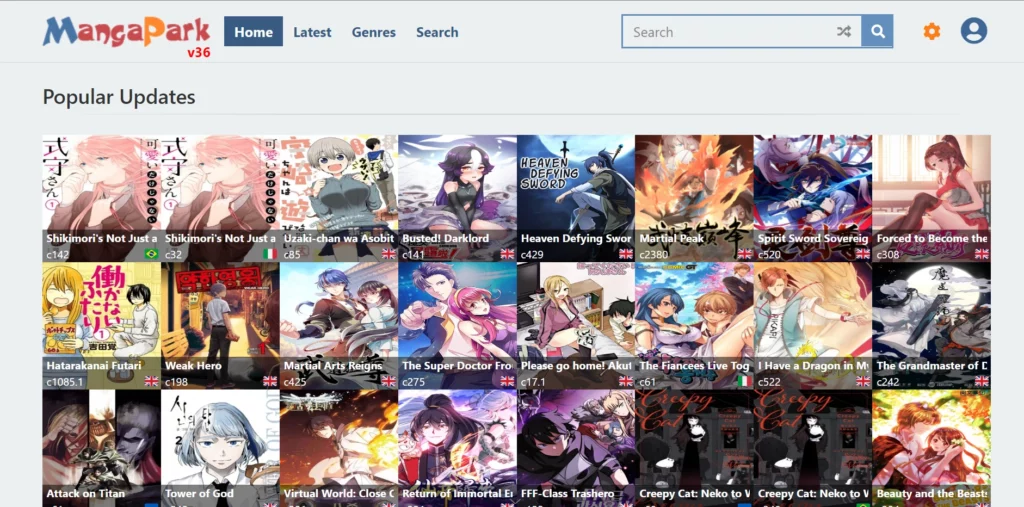
Task: Open chapter c198 of Weak Hero
Action: pos(176,381)
